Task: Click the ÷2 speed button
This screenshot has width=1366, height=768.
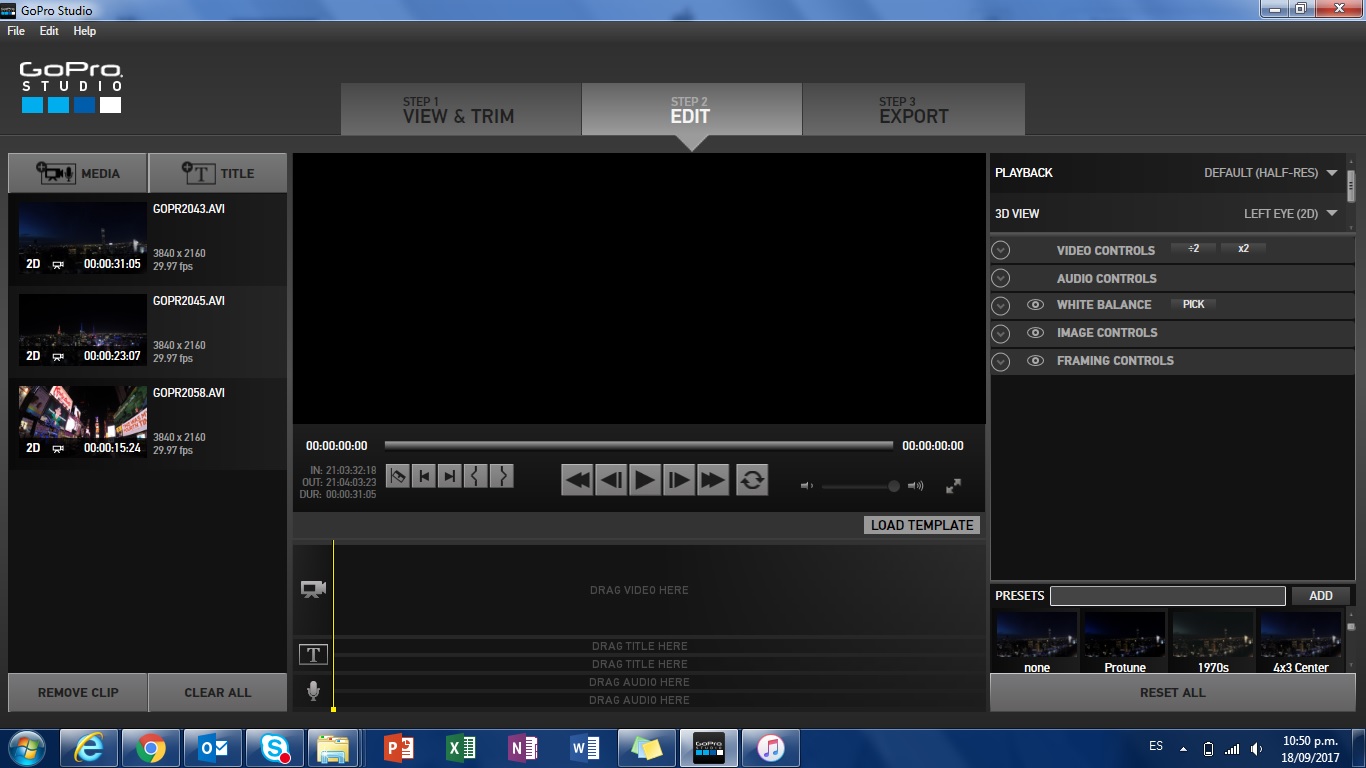Action: point(1193,248)
